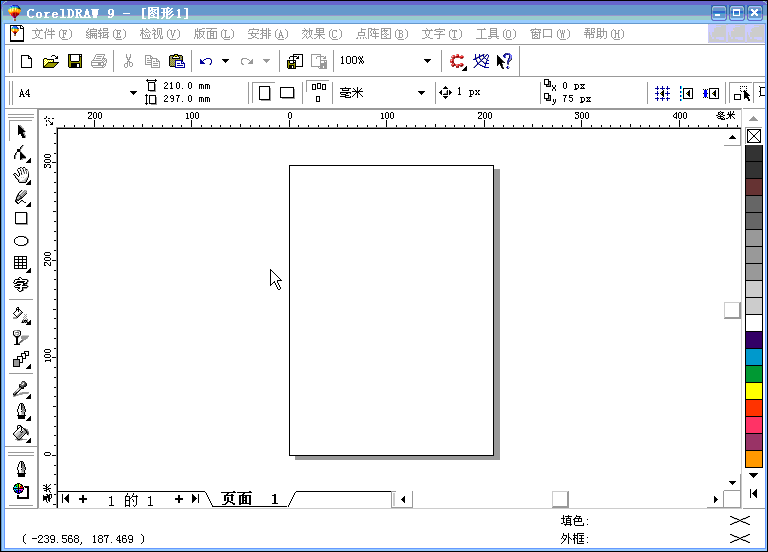Toggle Snap to Guidelines
The height and width of the screenshot is (552, 768).
686,93
